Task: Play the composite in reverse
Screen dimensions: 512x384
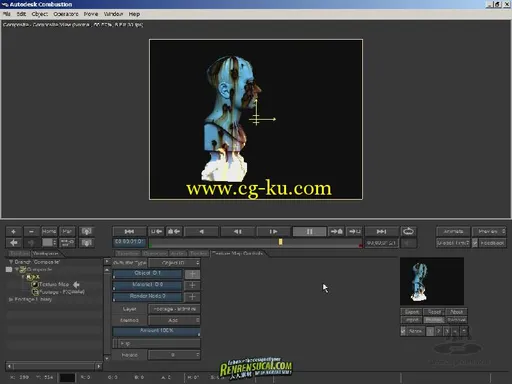Action: pyautogui.click(x=201, y=231)
